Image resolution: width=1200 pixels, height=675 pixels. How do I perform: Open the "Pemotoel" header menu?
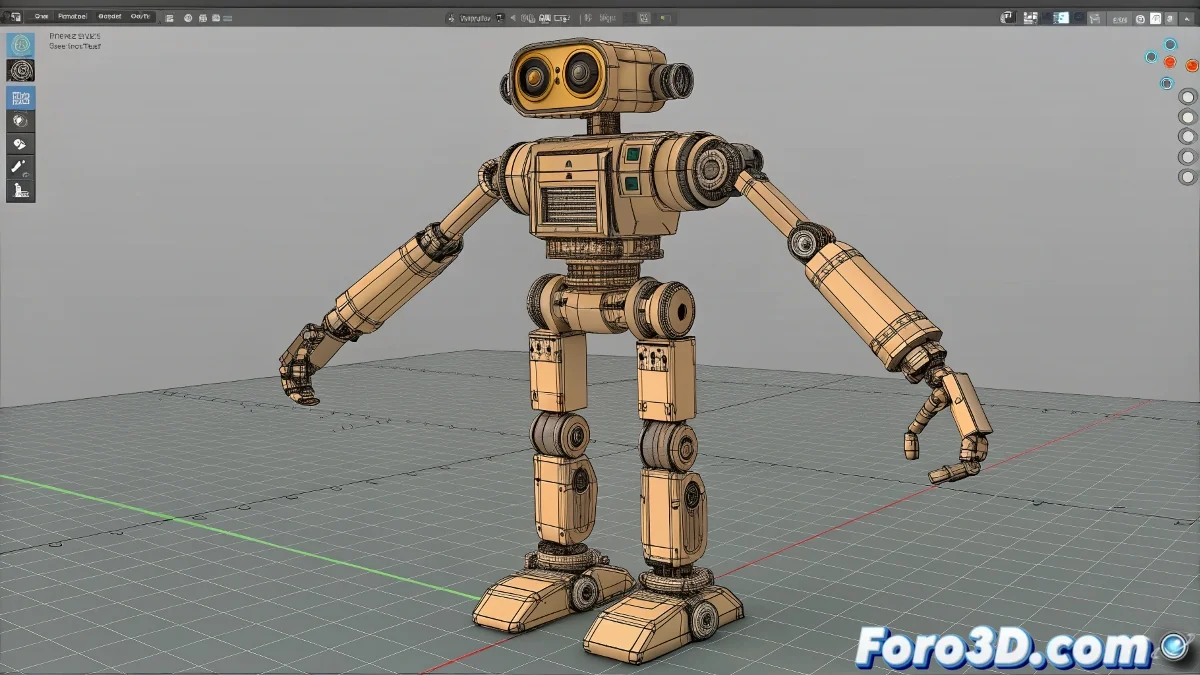tap(73, 17)
